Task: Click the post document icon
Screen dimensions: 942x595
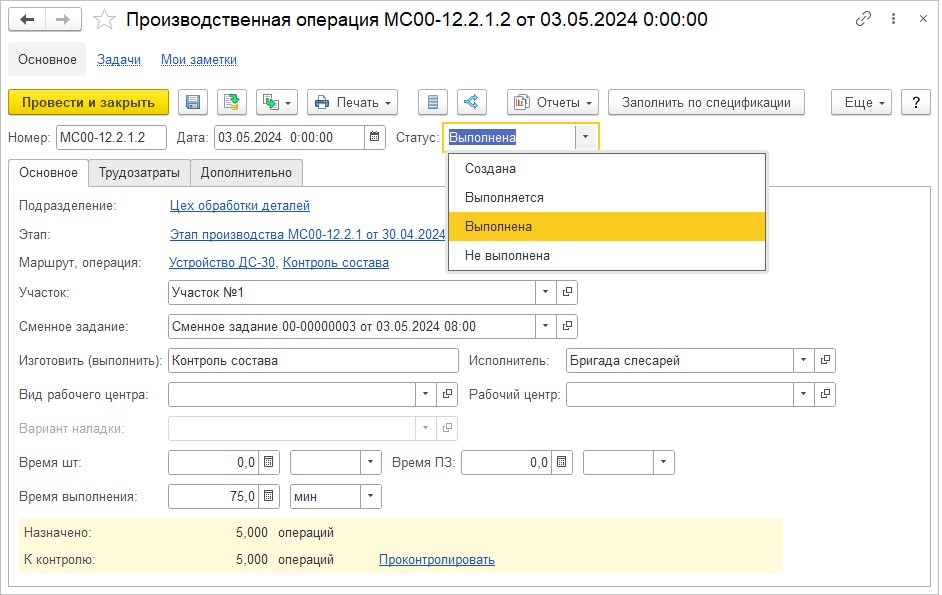Action: click(x=232, y=102)
